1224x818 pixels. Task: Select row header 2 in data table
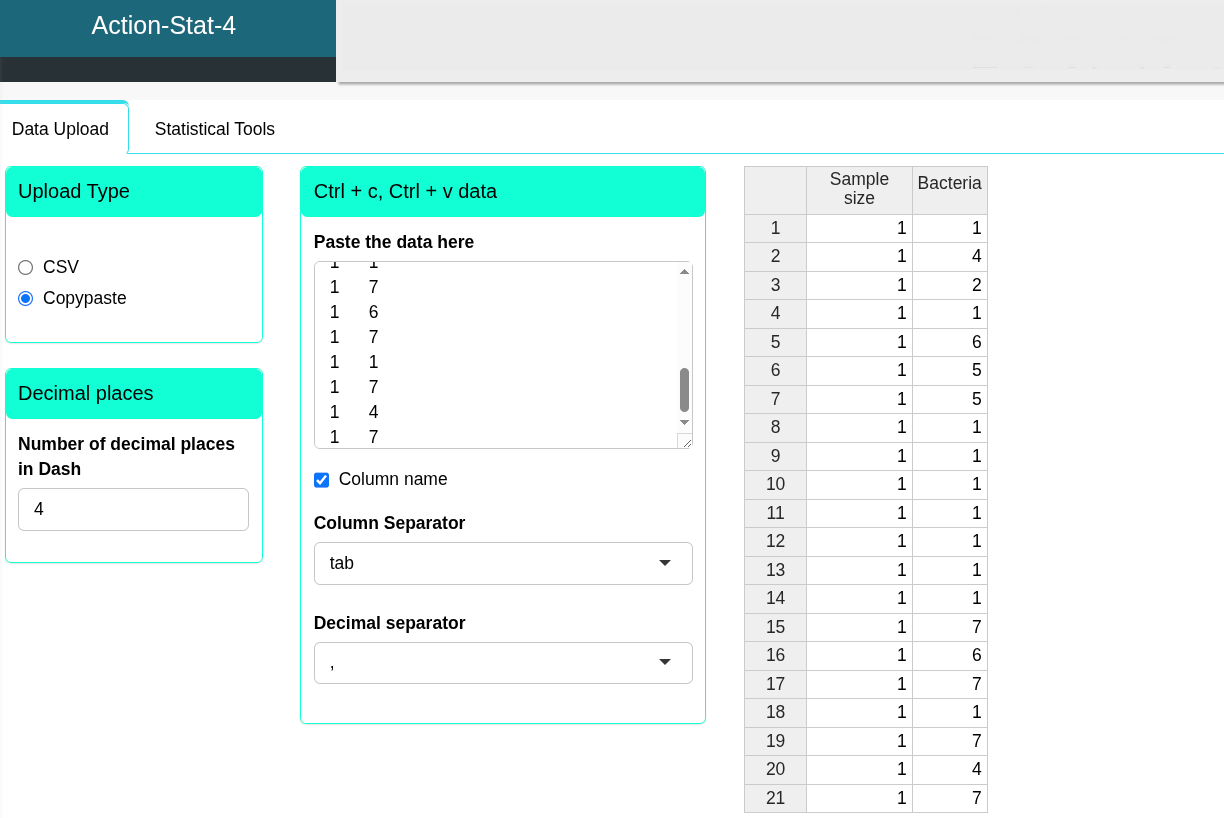[775, 257]
